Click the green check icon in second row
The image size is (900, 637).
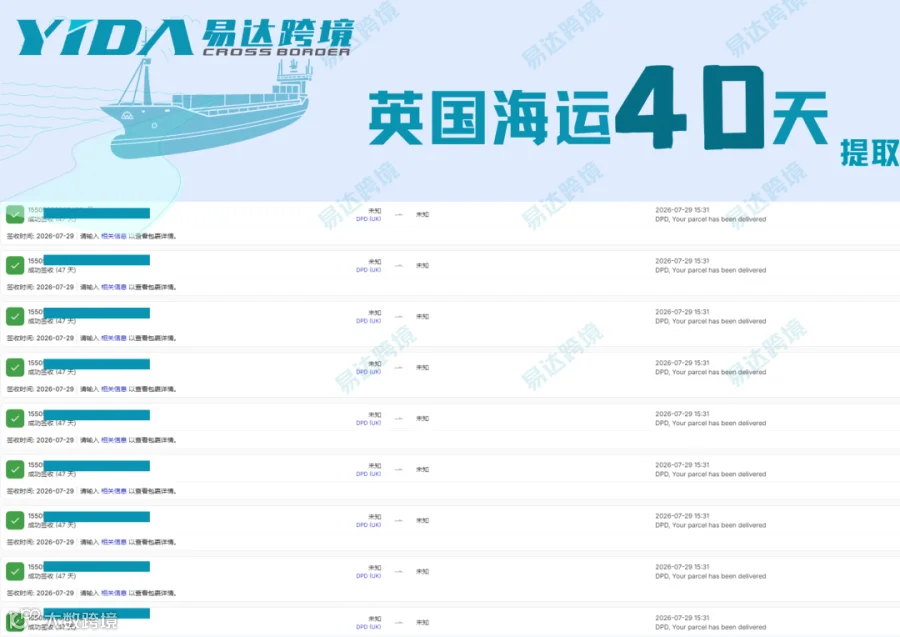coord(15,265)
